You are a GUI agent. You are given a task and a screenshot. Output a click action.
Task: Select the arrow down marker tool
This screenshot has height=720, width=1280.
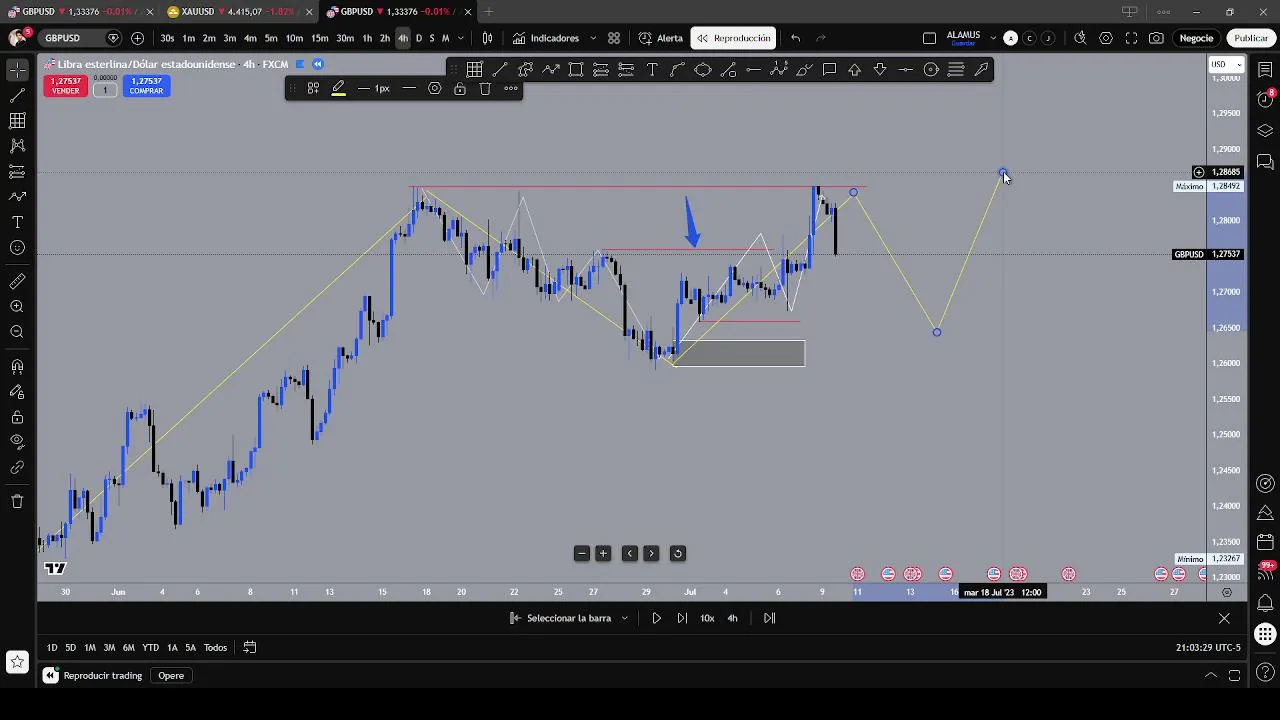(880, 69)
